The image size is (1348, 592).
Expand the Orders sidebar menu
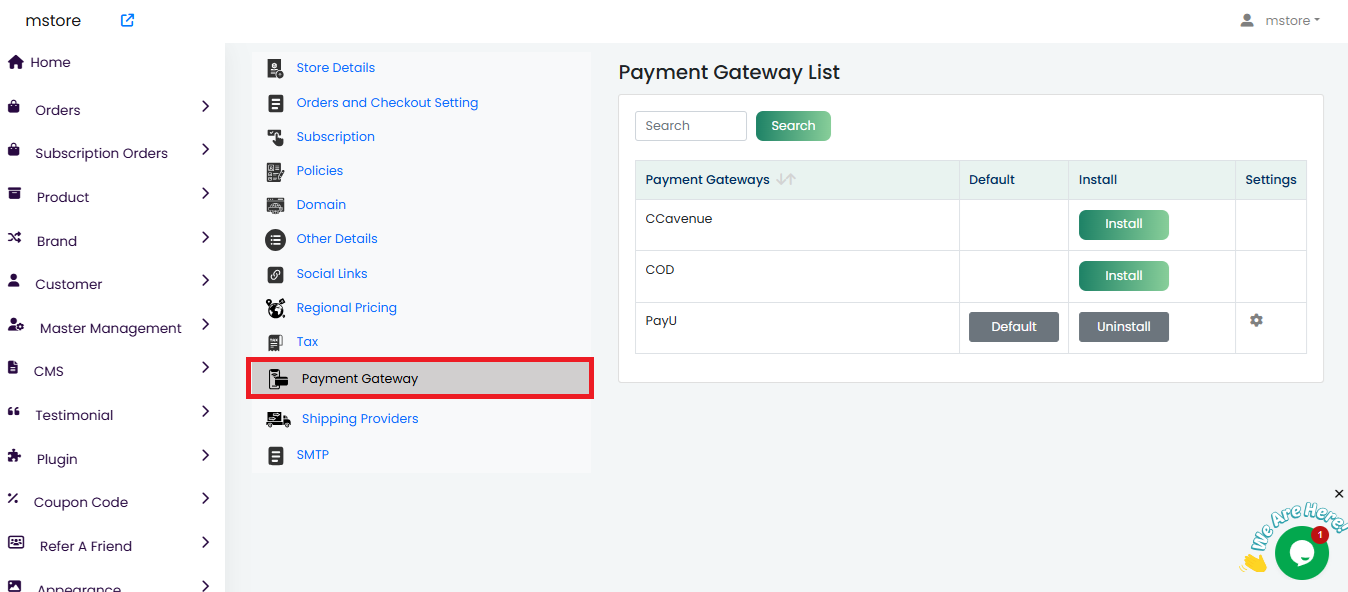(205, 106)
